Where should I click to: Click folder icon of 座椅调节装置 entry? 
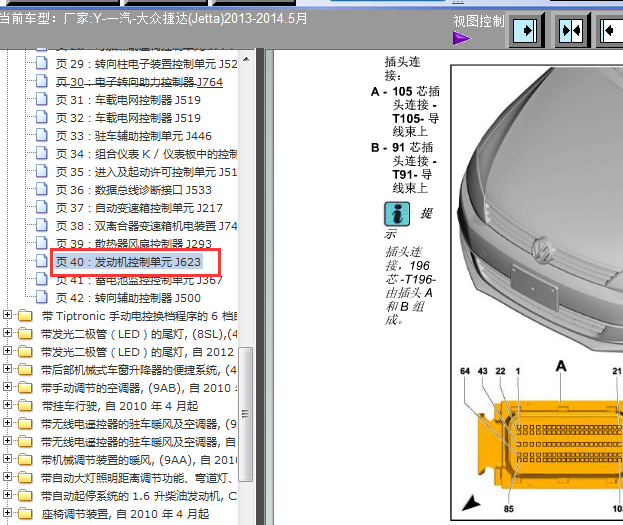coord(25,513)
